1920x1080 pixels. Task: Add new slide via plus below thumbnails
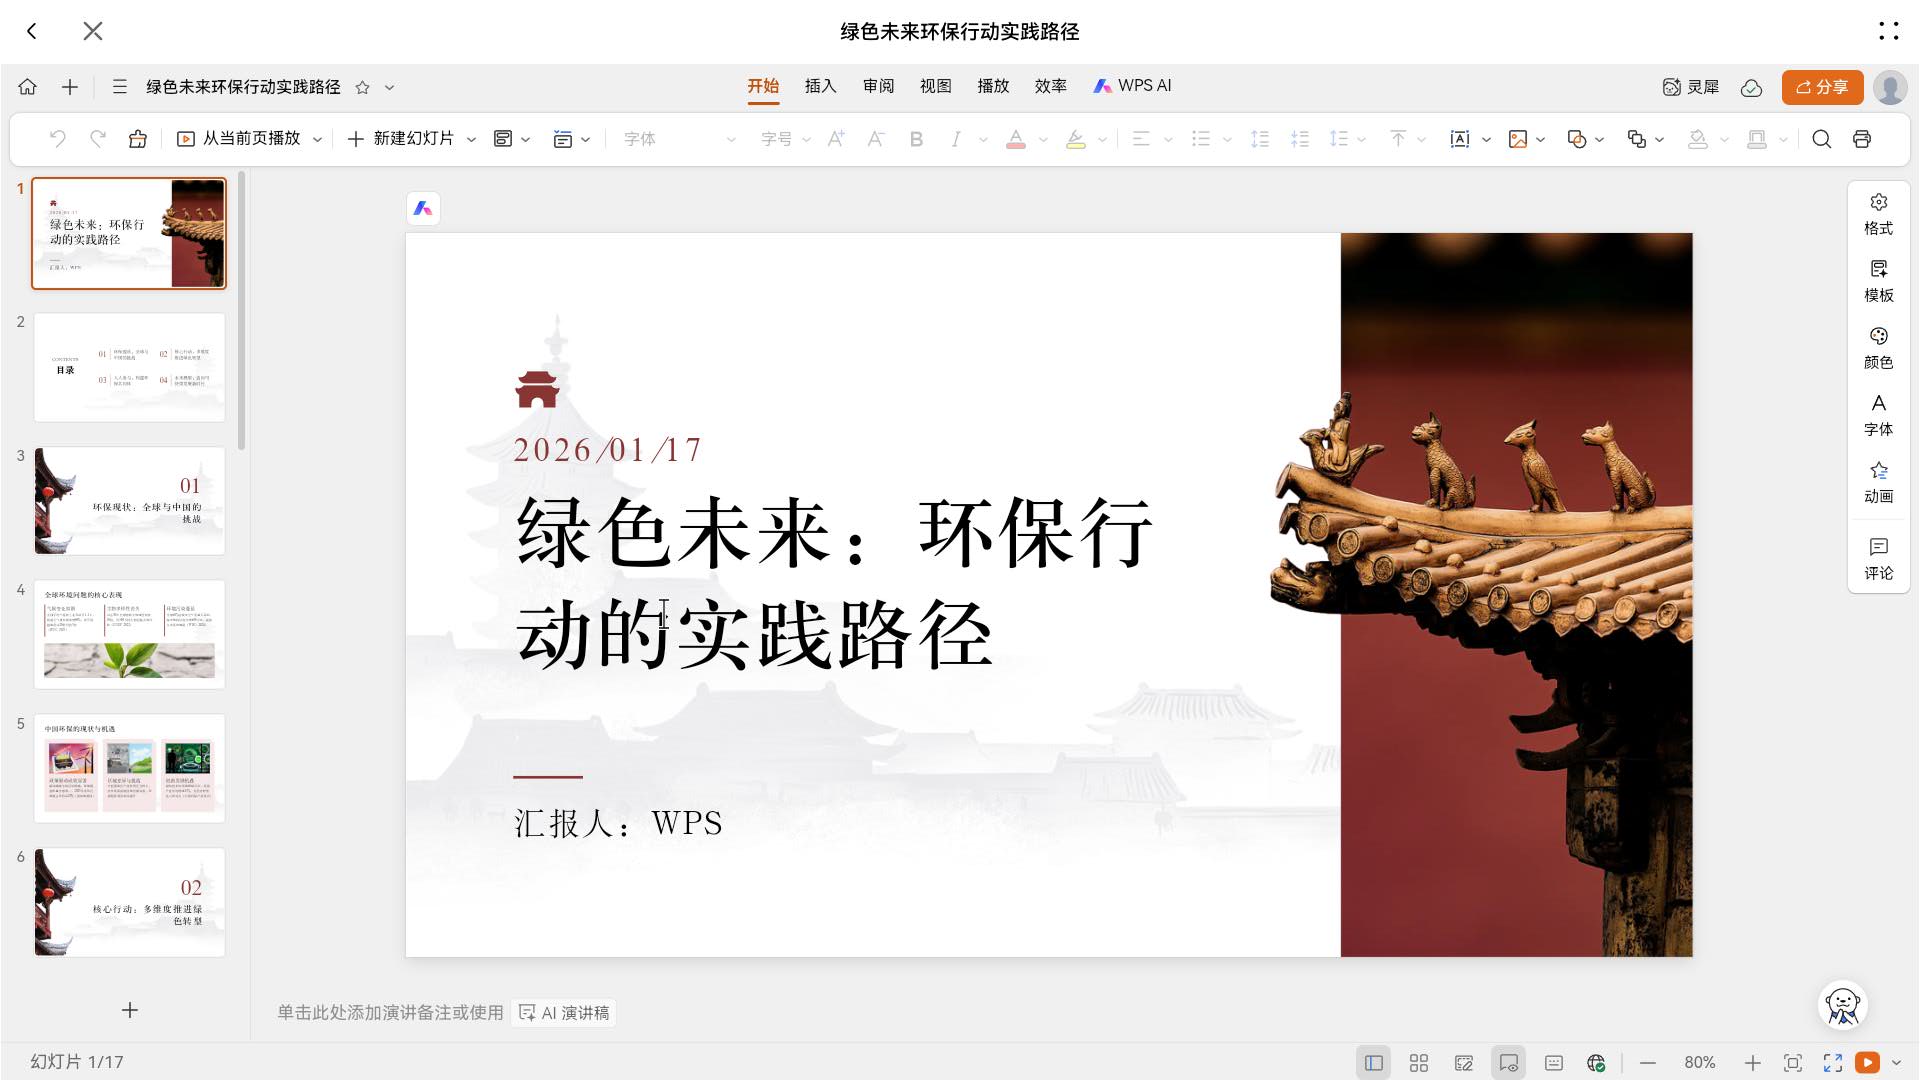[x=130, y=1010]
